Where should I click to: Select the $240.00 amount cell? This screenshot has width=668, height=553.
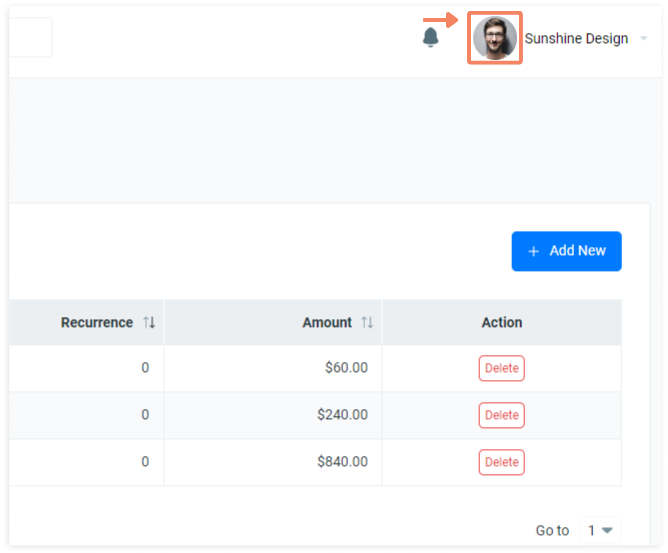(x=273, y=415)
